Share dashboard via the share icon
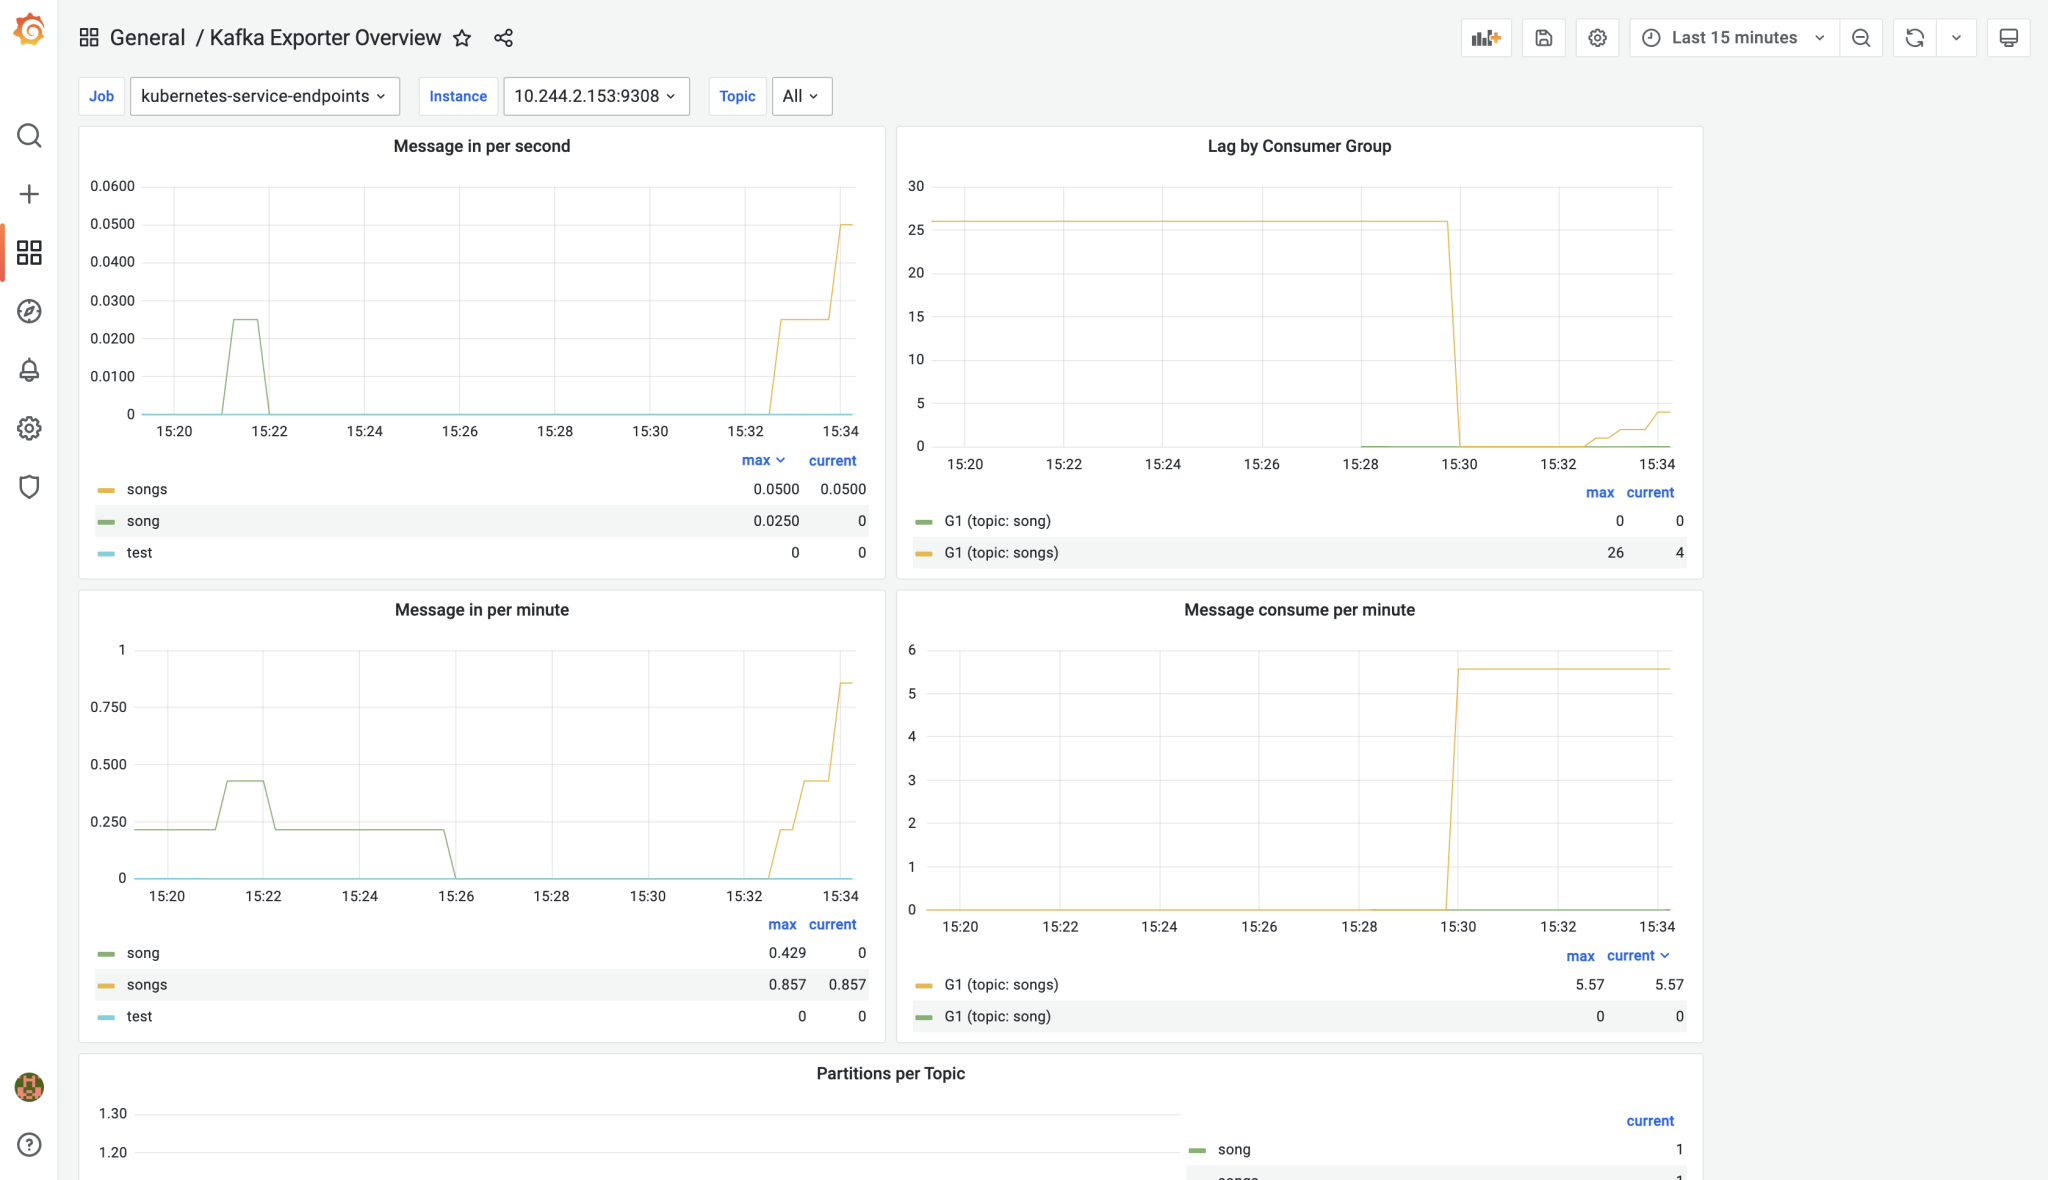 pos(503,38)
